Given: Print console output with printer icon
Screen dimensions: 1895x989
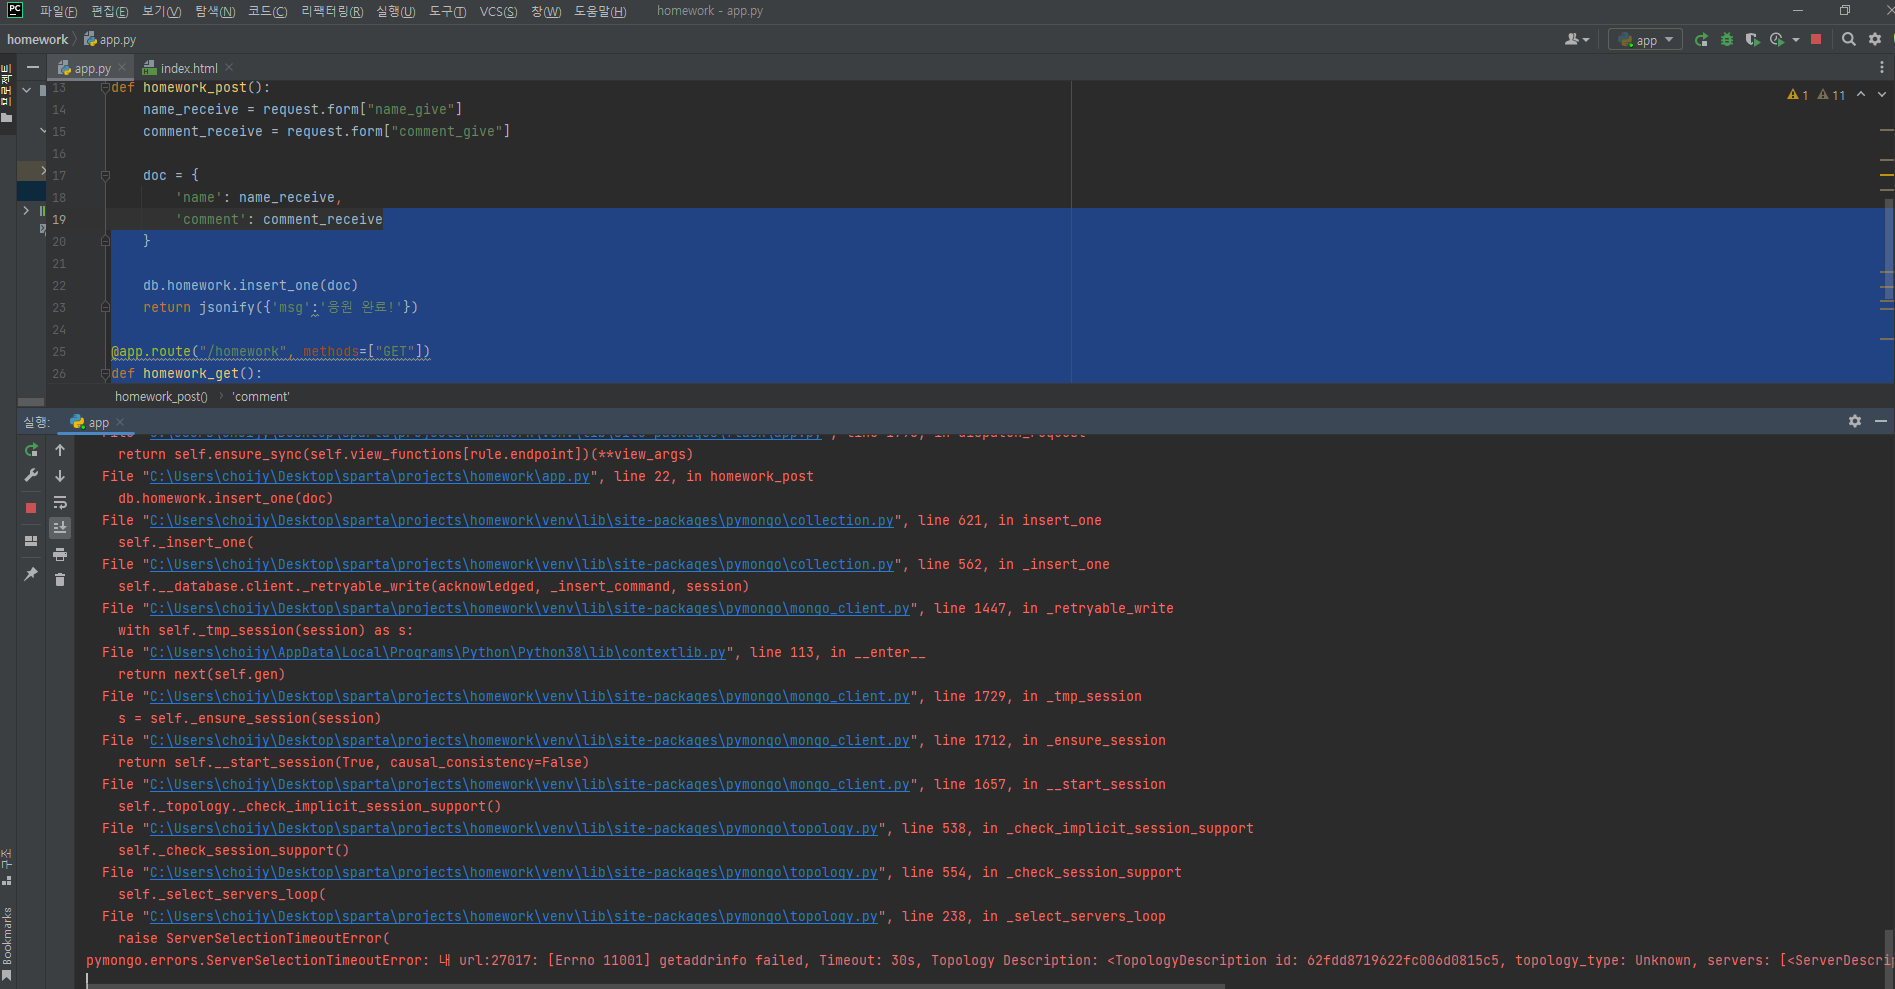Looking at the screenshot, I should click(60, 554).
